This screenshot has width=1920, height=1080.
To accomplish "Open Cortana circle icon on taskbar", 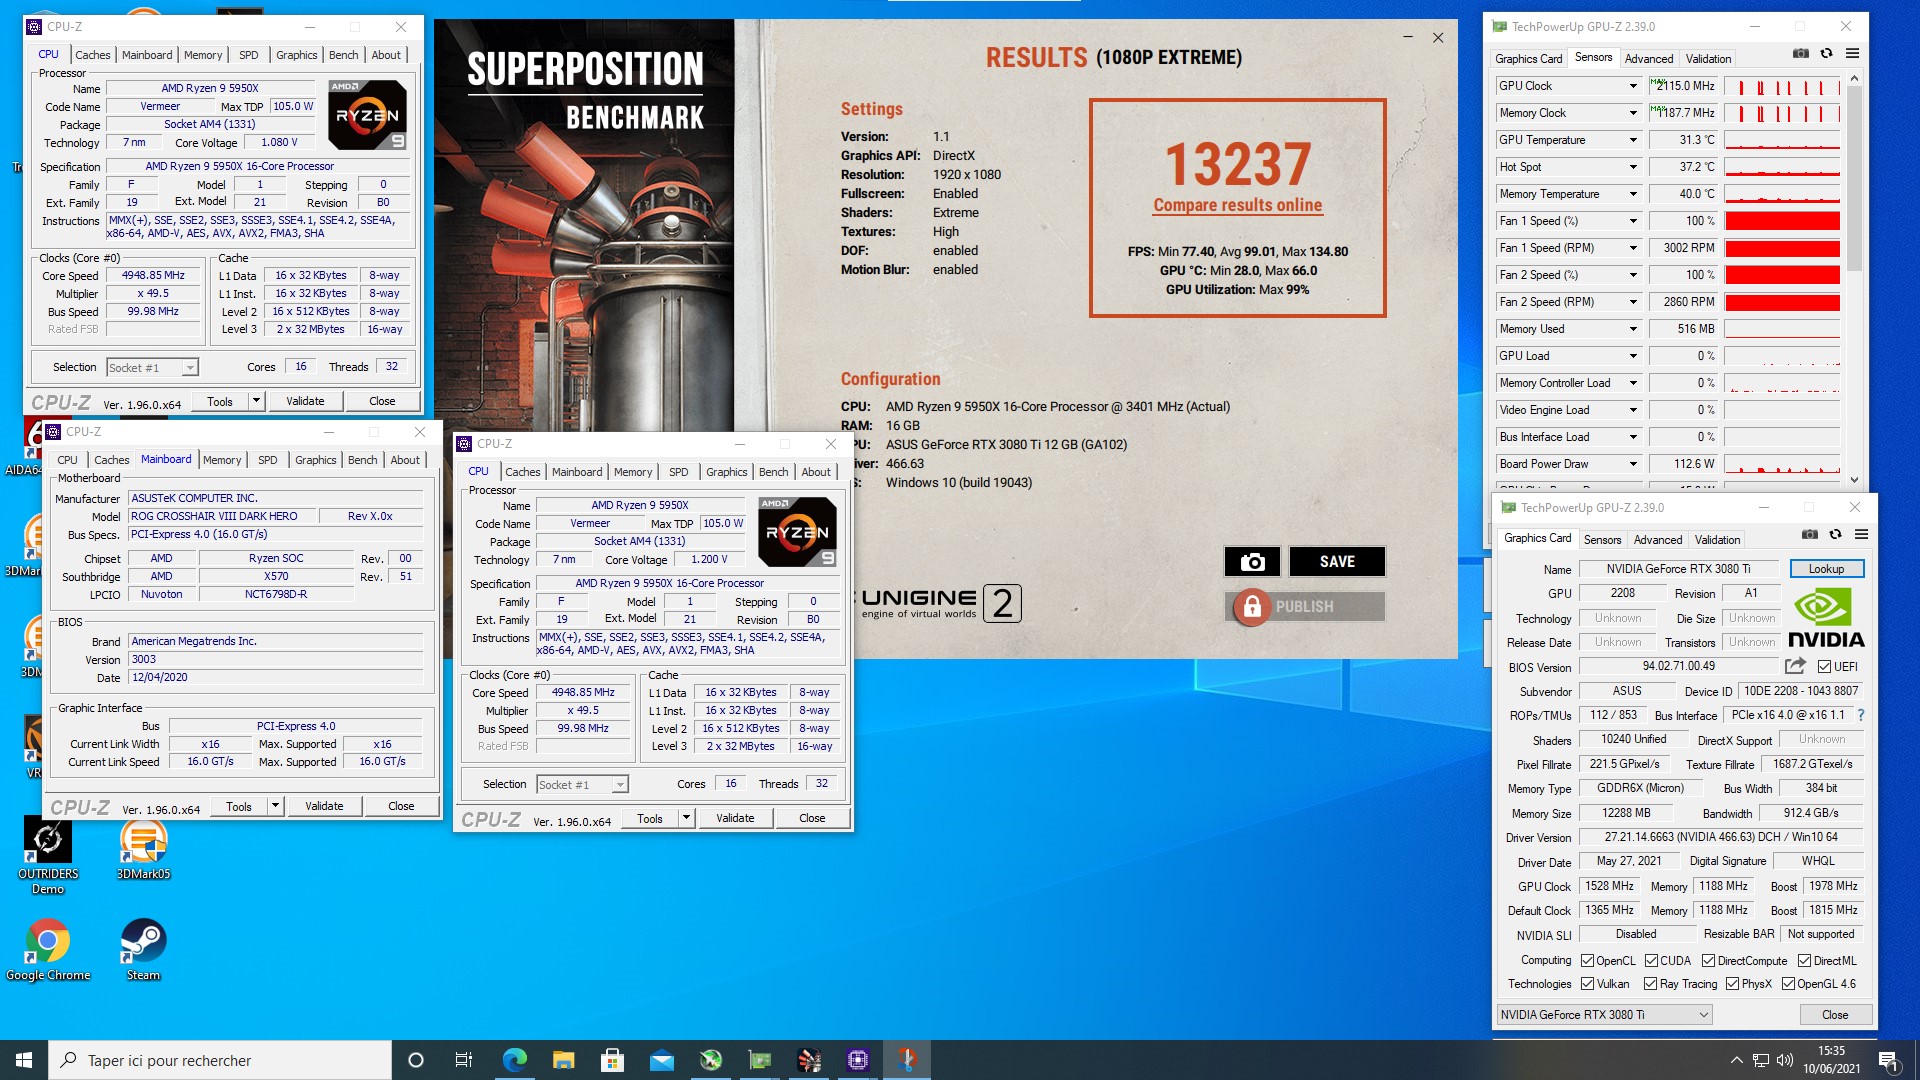I will point(416,1060).
